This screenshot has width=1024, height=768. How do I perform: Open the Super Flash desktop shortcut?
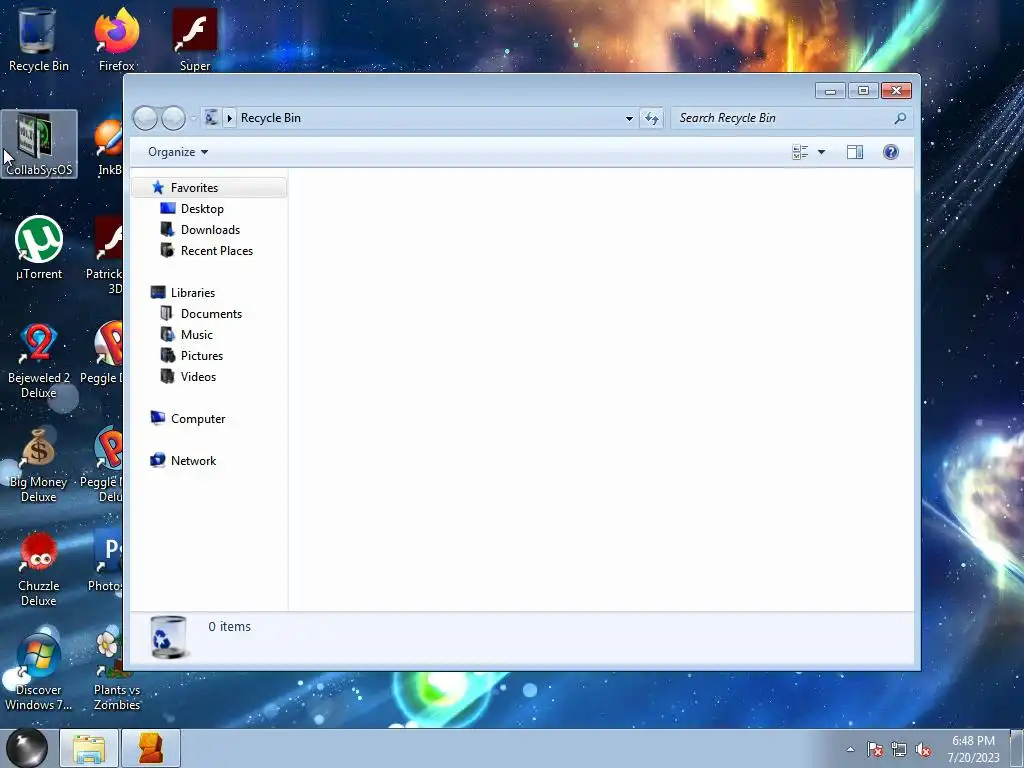(x=195, y=39)
